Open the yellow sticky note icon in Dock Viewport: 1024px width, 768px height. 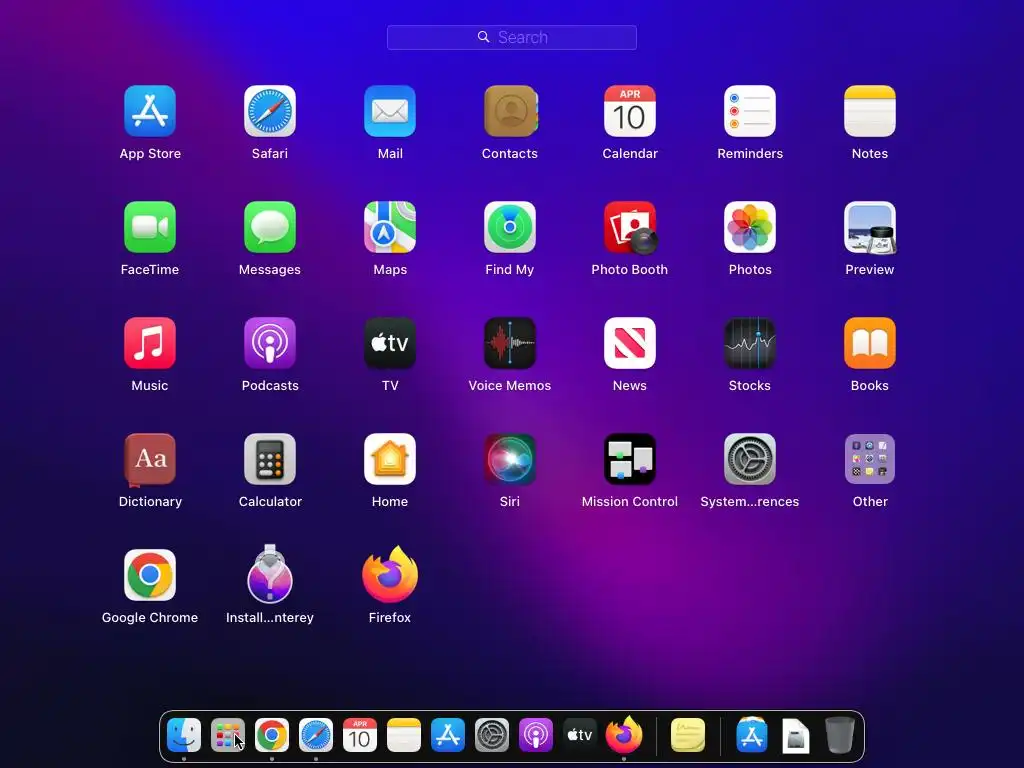click(x=688, y=735)
